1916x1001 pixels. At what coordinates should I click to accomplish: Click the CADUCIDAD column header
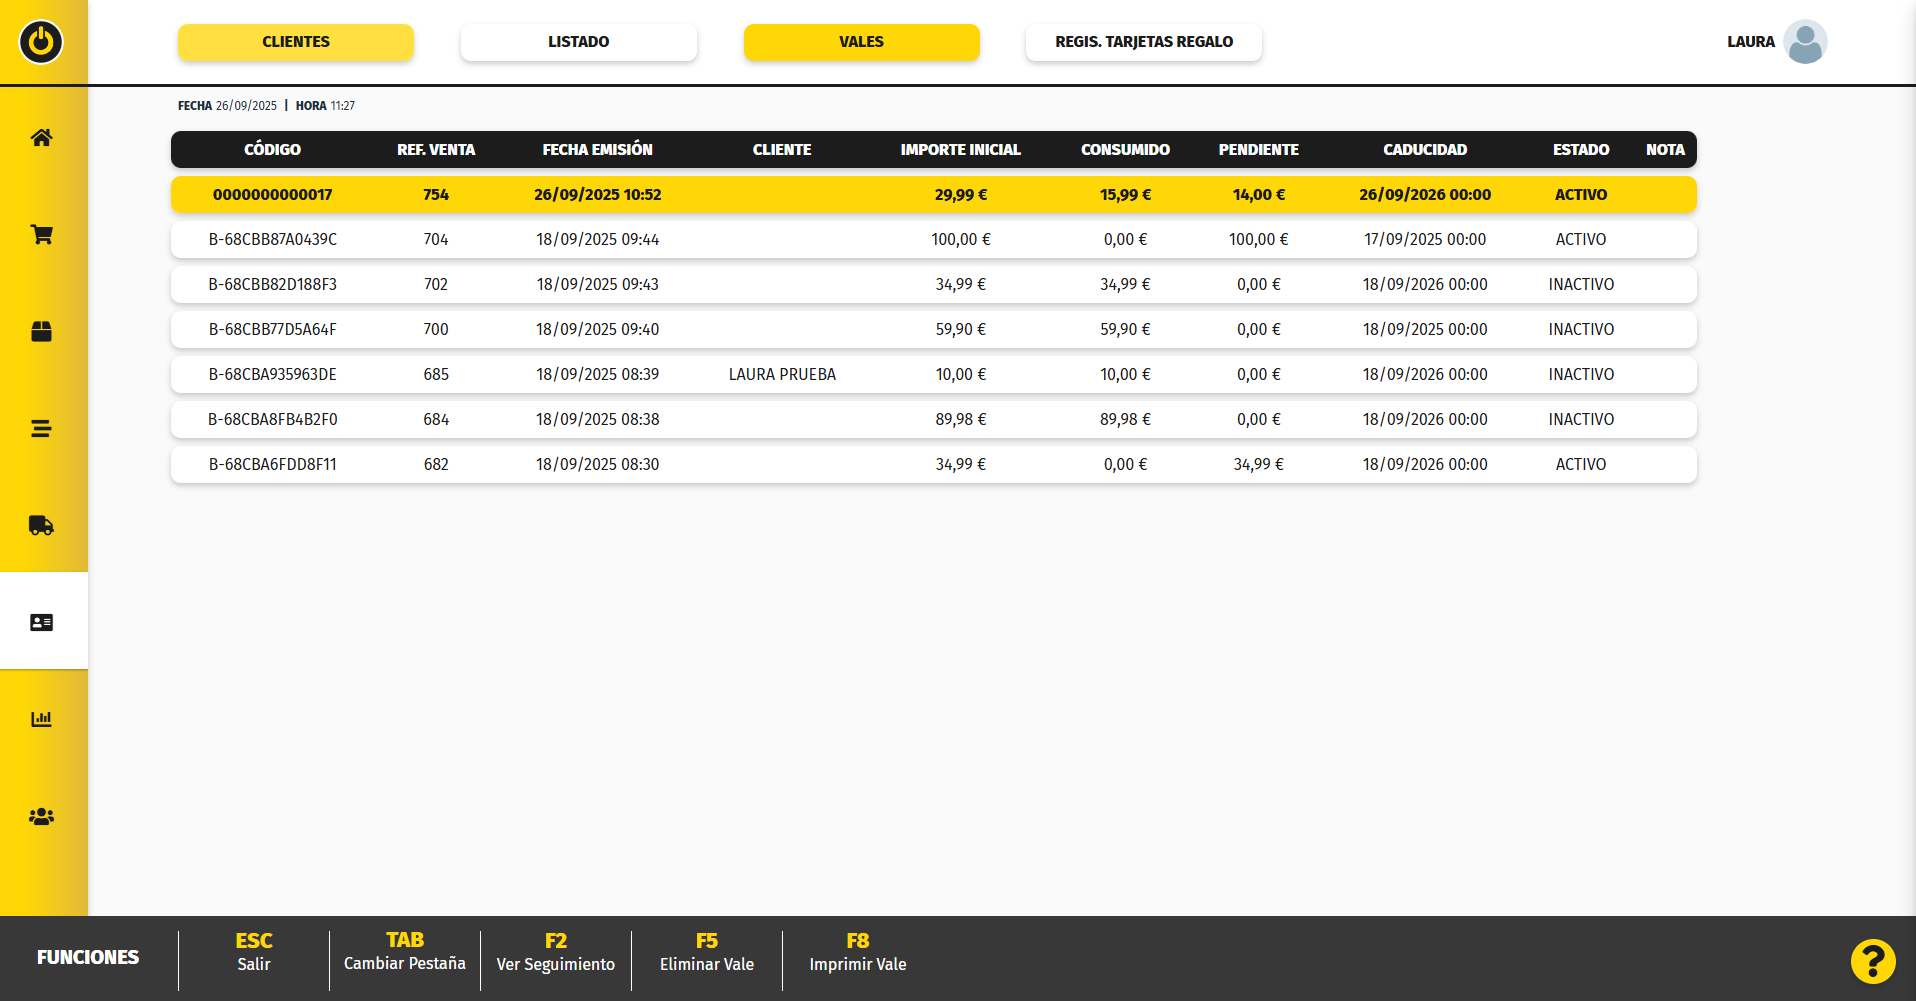coord(1424,150)
